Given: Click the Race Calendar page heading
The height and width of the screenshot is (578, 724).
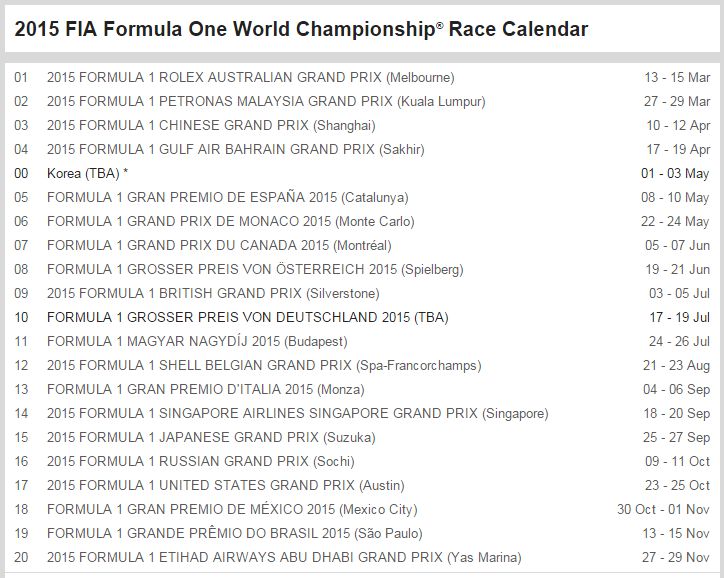Looking at the screenshot, I should [301, 29].
